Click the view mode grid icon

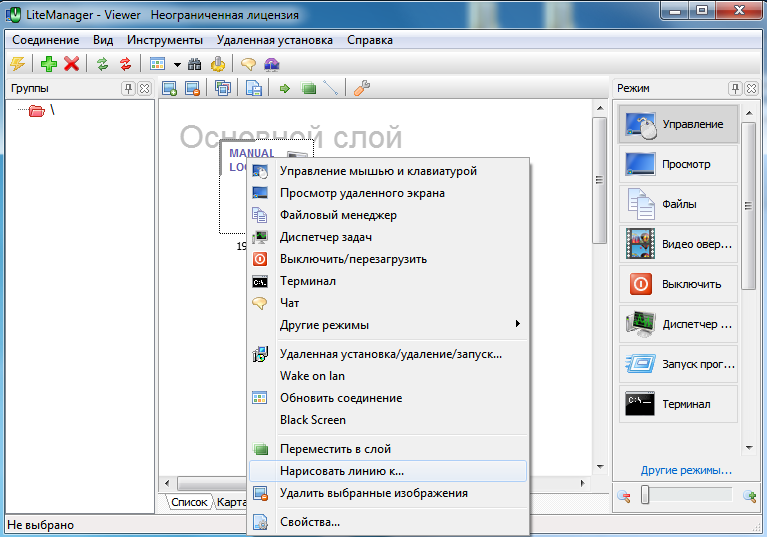click(x=158, y=64)
